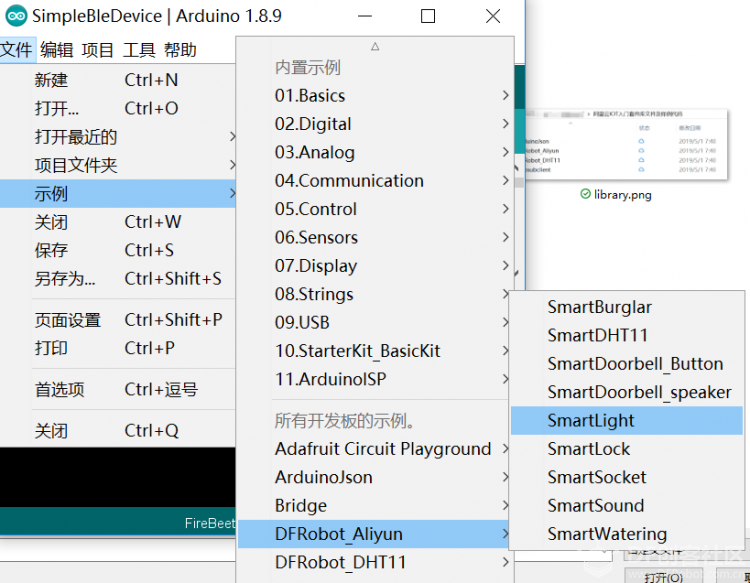Expand DFRobot_Aliyun examples
The width and height of the screenshot is (750, 583).
[375, 534]
